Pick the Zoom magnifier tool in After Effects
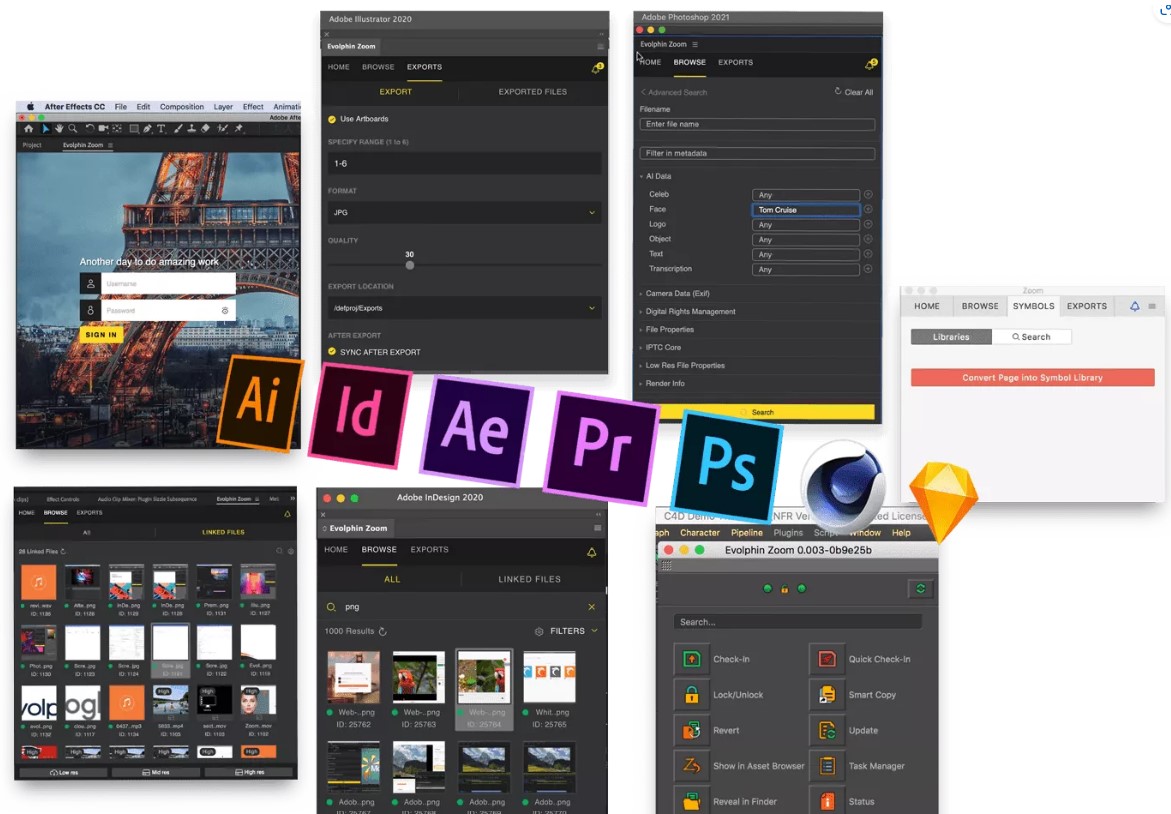Screen dimensions: 1171x814 coord(73,128)
